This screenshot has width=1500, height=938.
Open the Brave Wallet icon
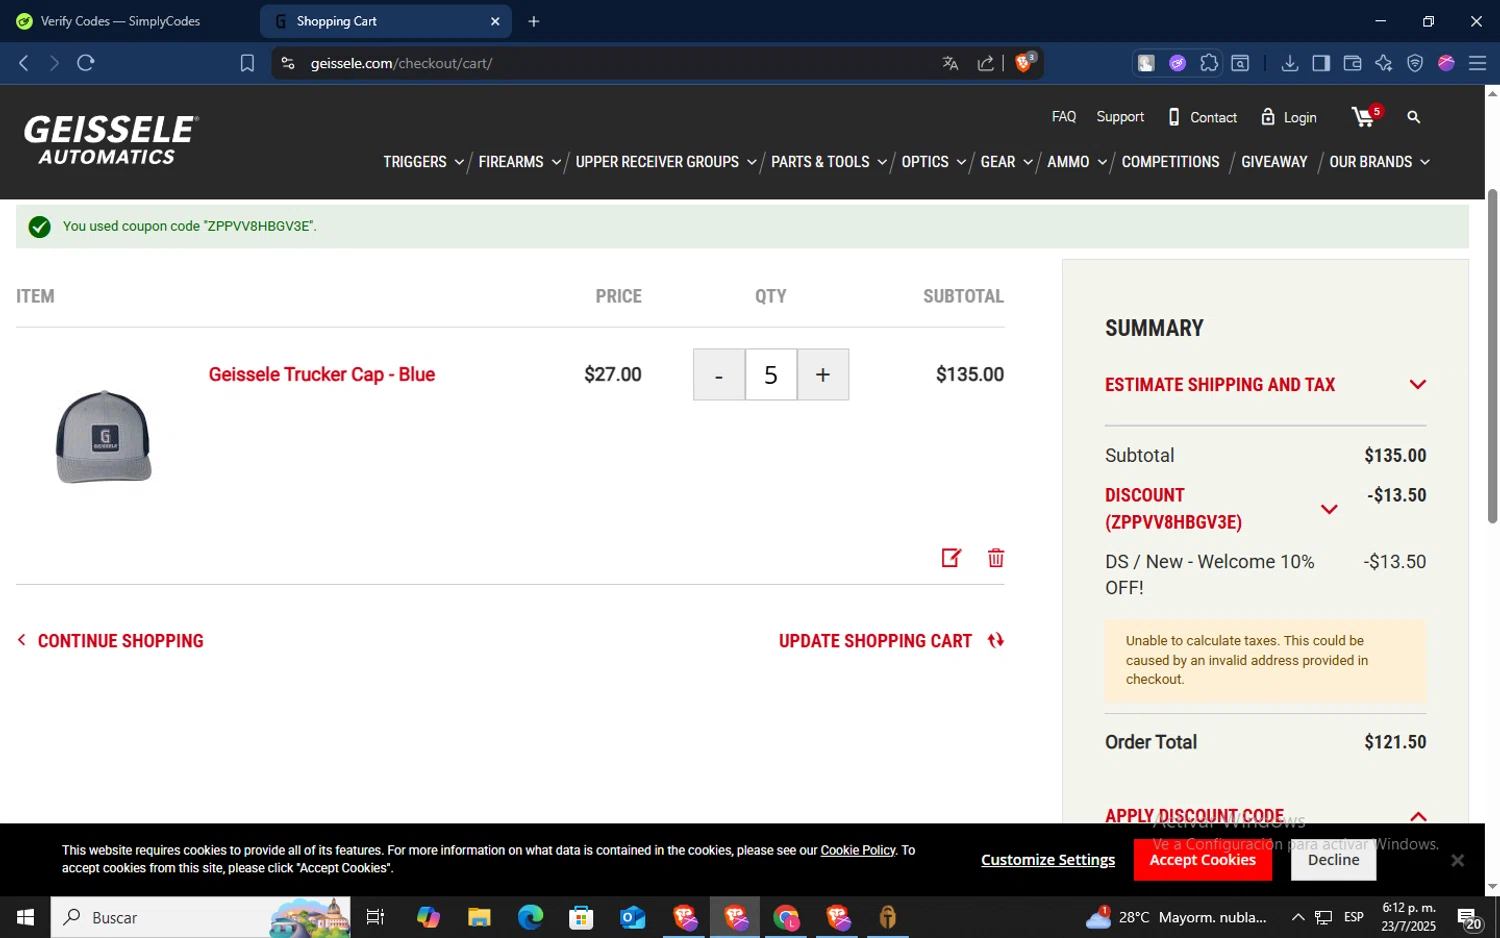[1352, 63]
